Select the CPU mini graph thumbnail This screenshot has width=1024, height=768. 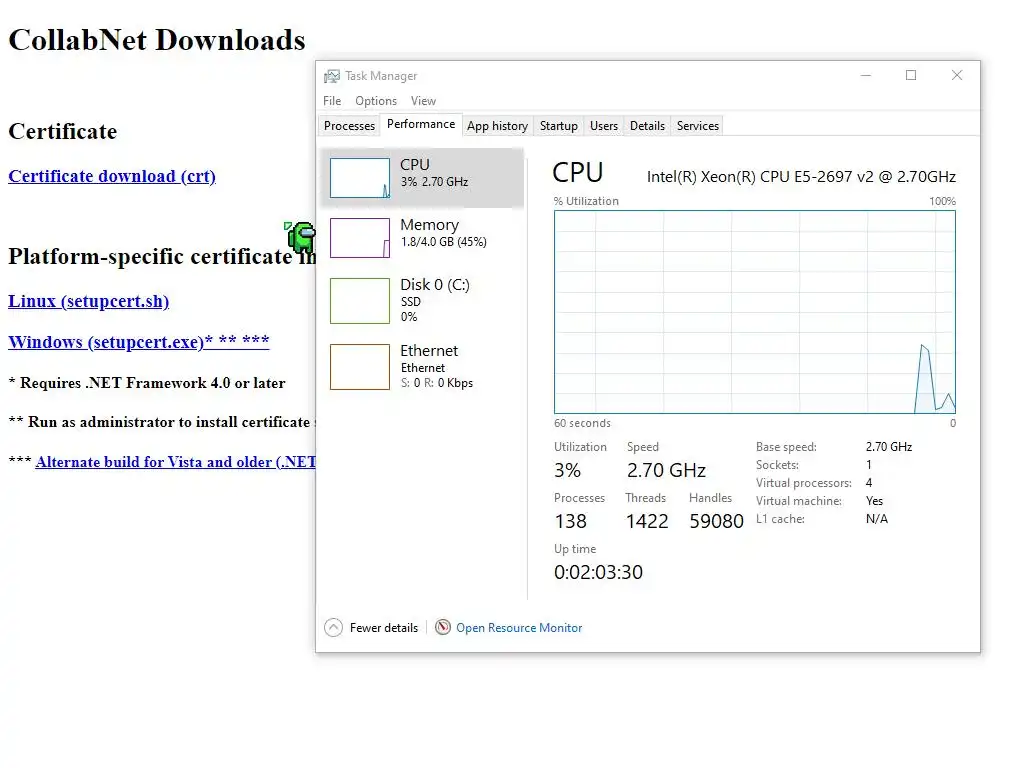pos(360,178)
